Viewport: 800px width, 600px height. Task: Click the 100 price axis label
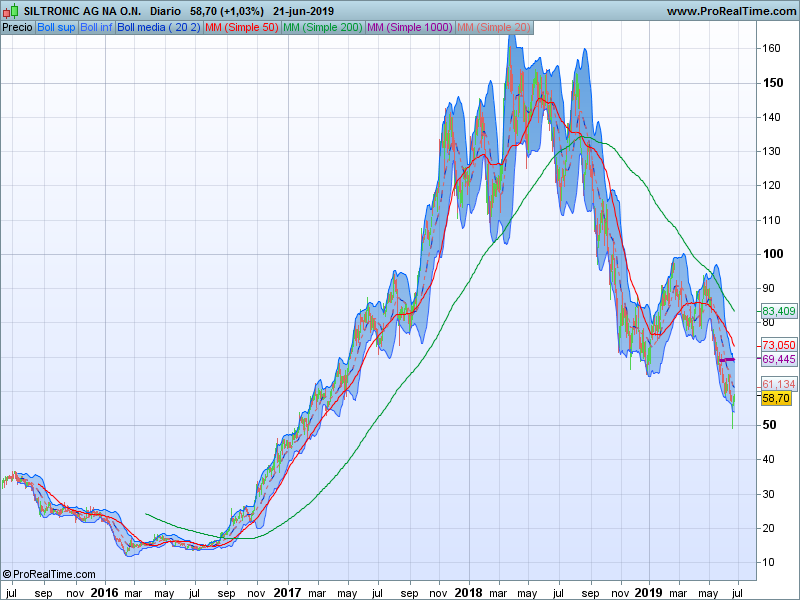point(772,254)
